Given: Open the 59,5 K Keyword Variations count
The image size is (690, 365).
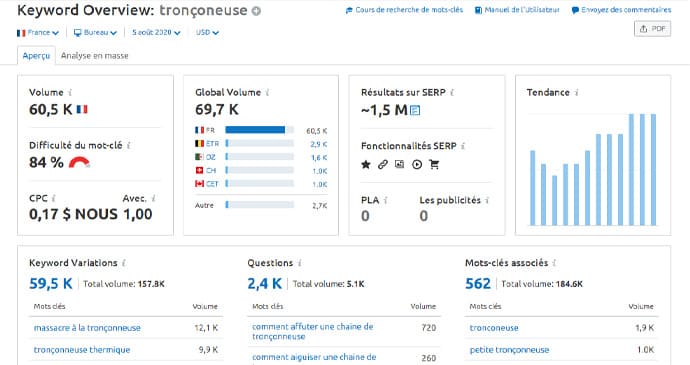Looking at the screenshot, I should tap(51, 284).
